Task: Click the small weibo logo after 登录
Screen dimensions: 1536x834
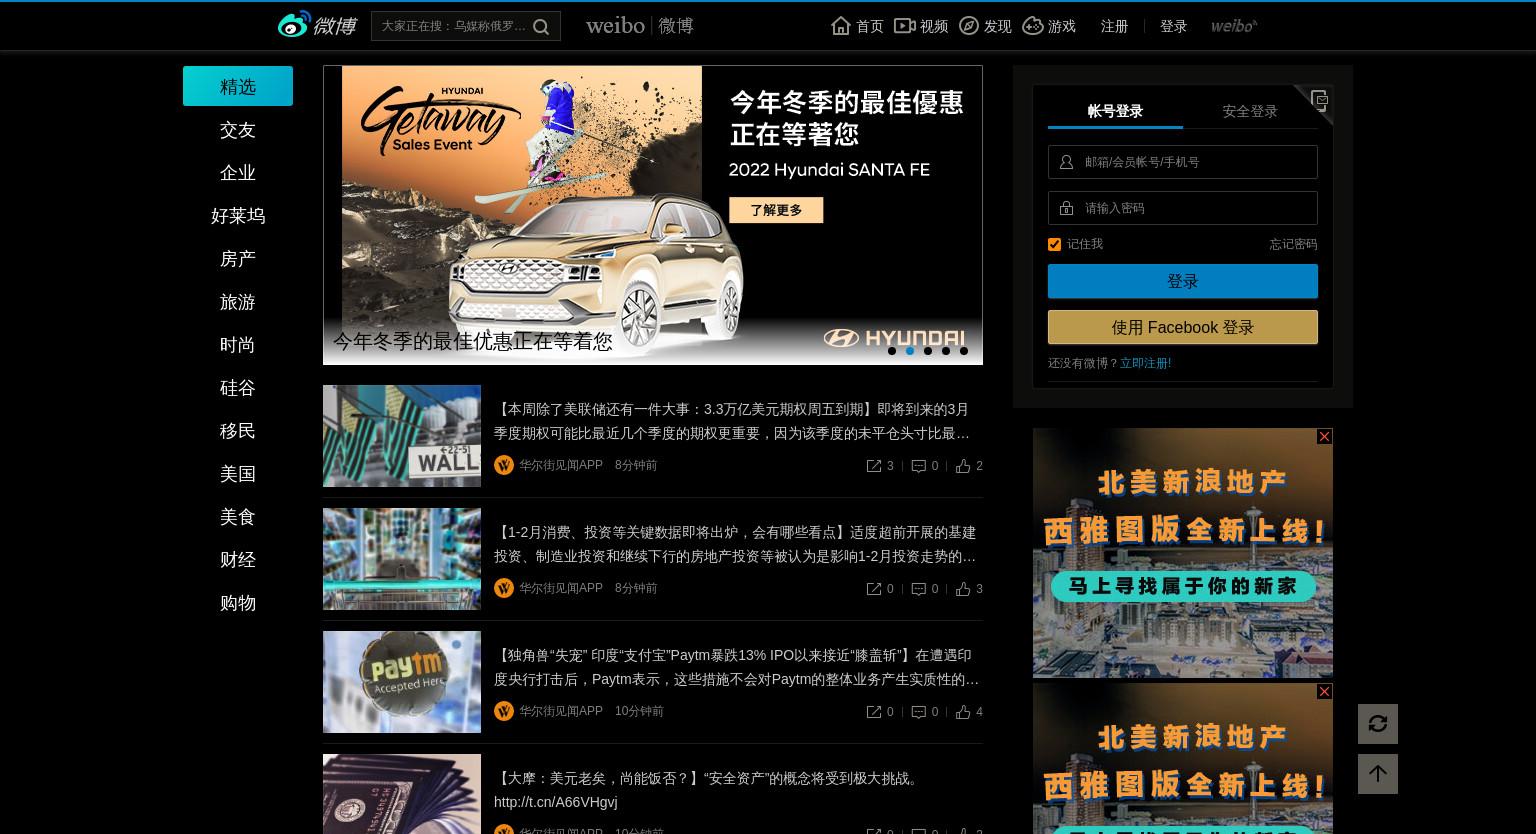Action: tap(1234, 26)
